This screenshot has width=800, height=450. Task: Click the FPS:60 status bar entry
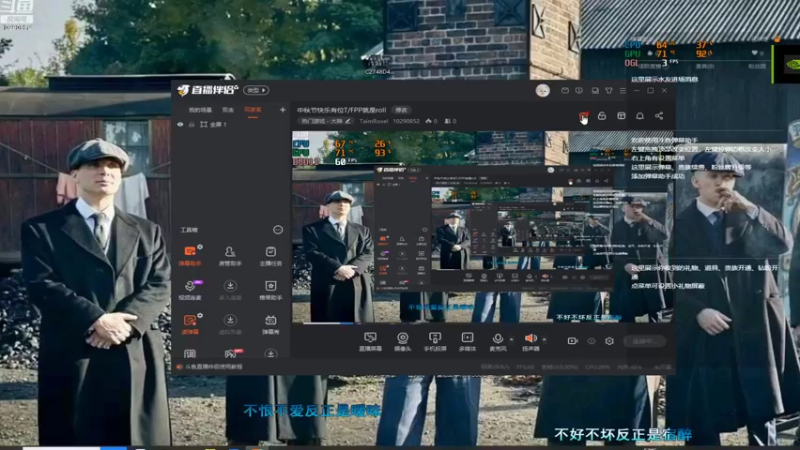click(x=525, y=367)
